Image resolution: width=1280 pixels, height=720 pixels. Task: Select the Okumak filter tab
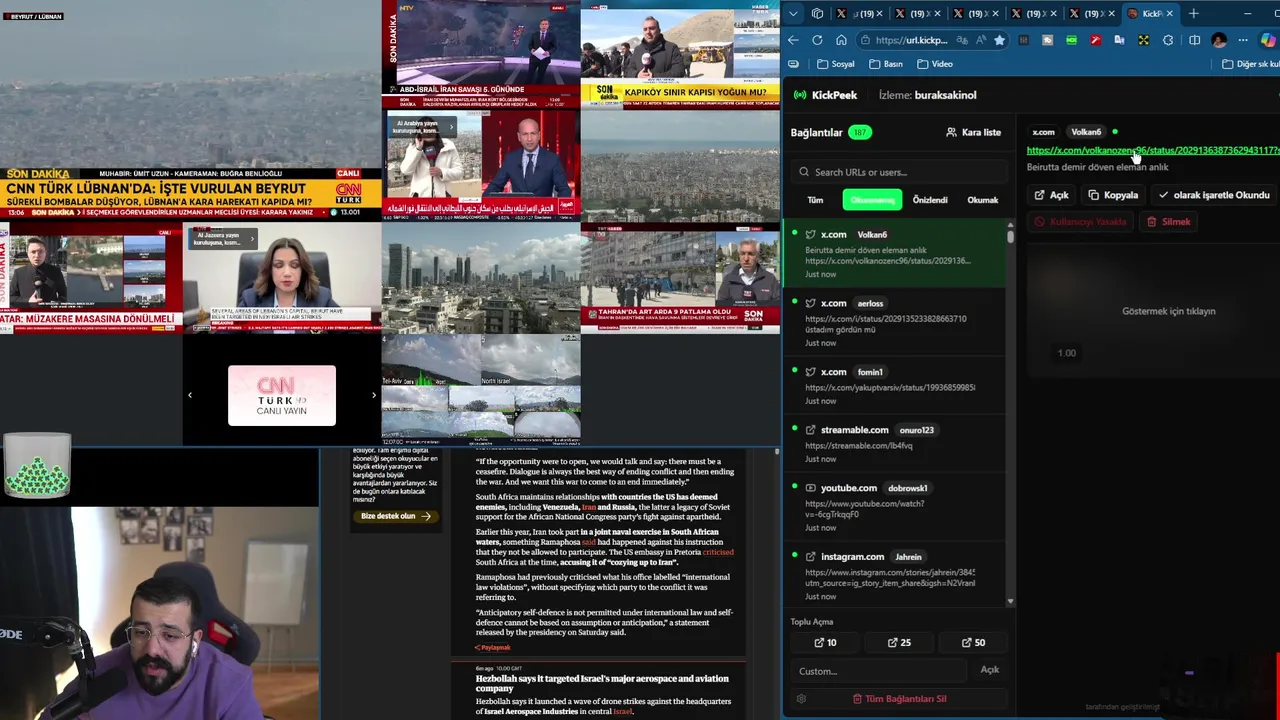(982, 200)
